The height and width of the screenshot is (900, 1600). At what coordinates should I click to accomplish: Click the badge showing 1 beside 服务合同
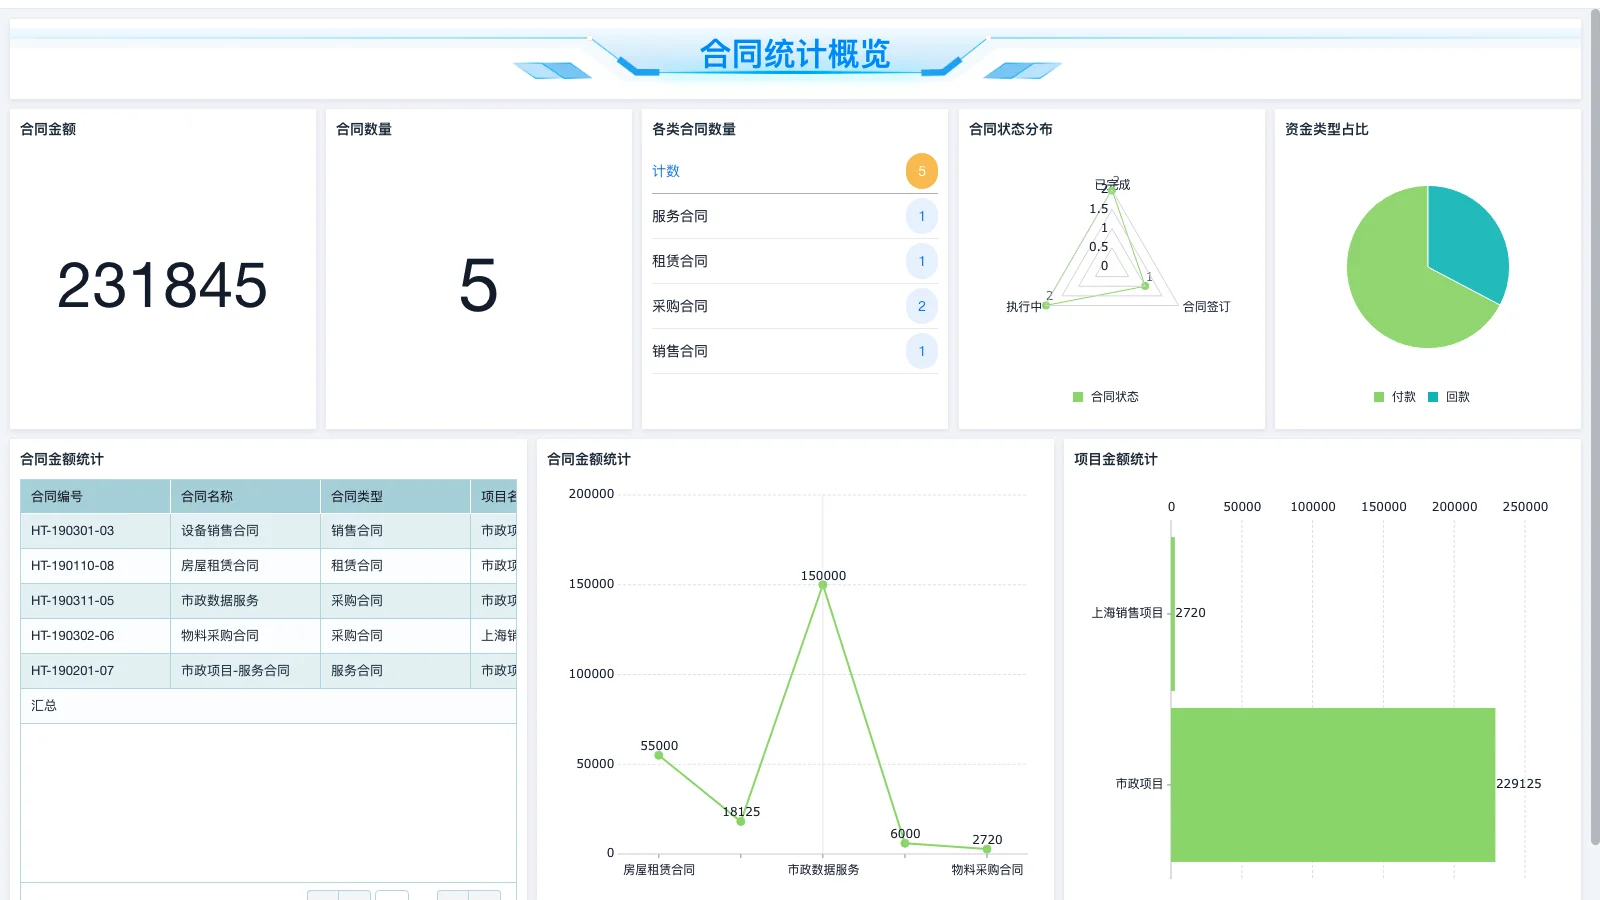click(x=921, y=216)
